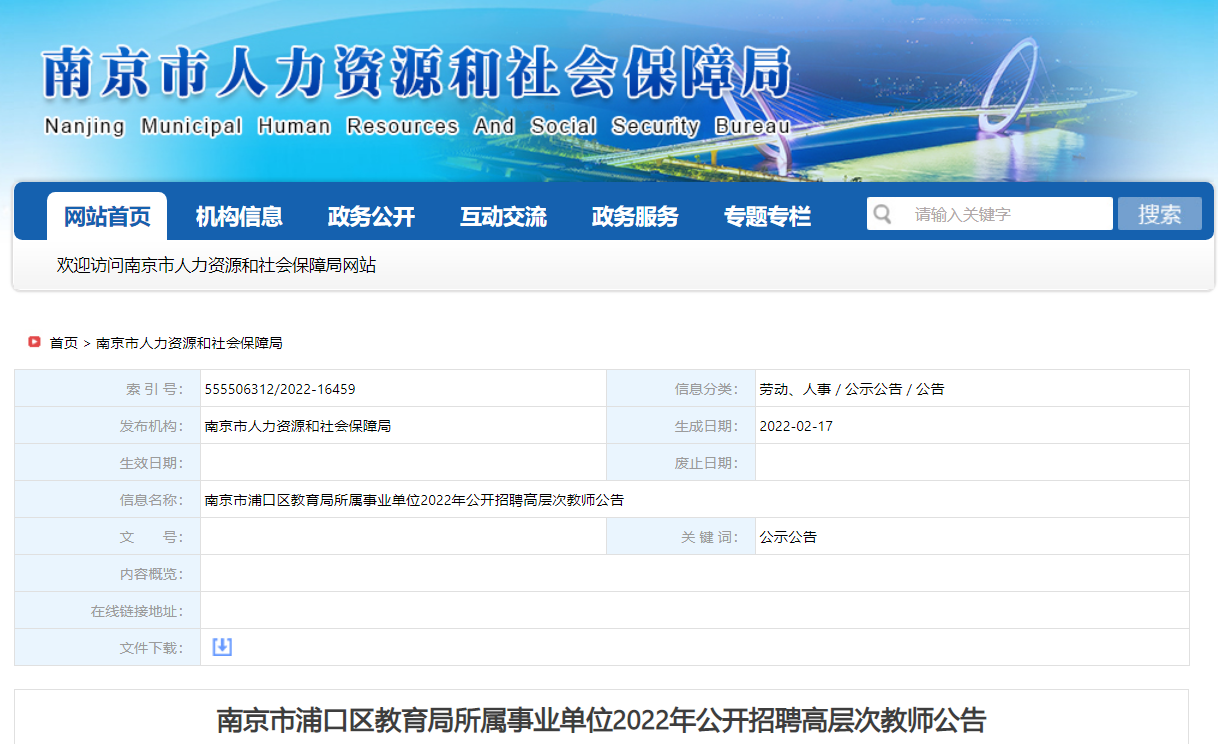
Task: Select the 信息分类 value 劳动、人事 / 公示公告 / 公告
Action: [852, 389]
